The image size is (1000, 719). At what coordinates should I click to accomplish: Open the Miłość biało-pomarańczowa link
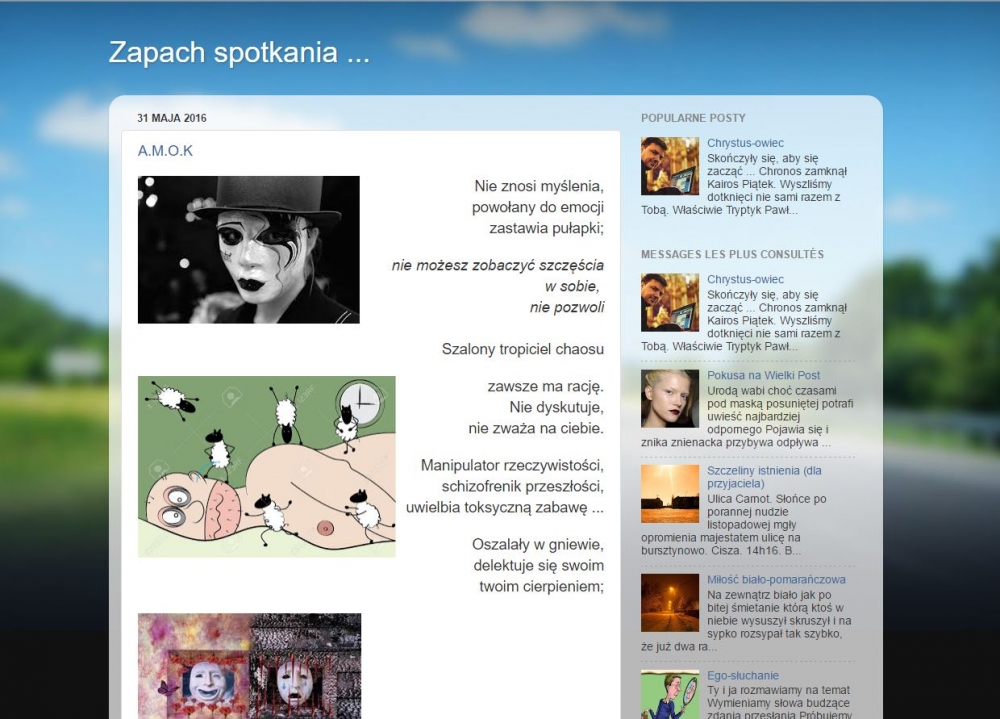pyautogui.click(x=776, y=579)
